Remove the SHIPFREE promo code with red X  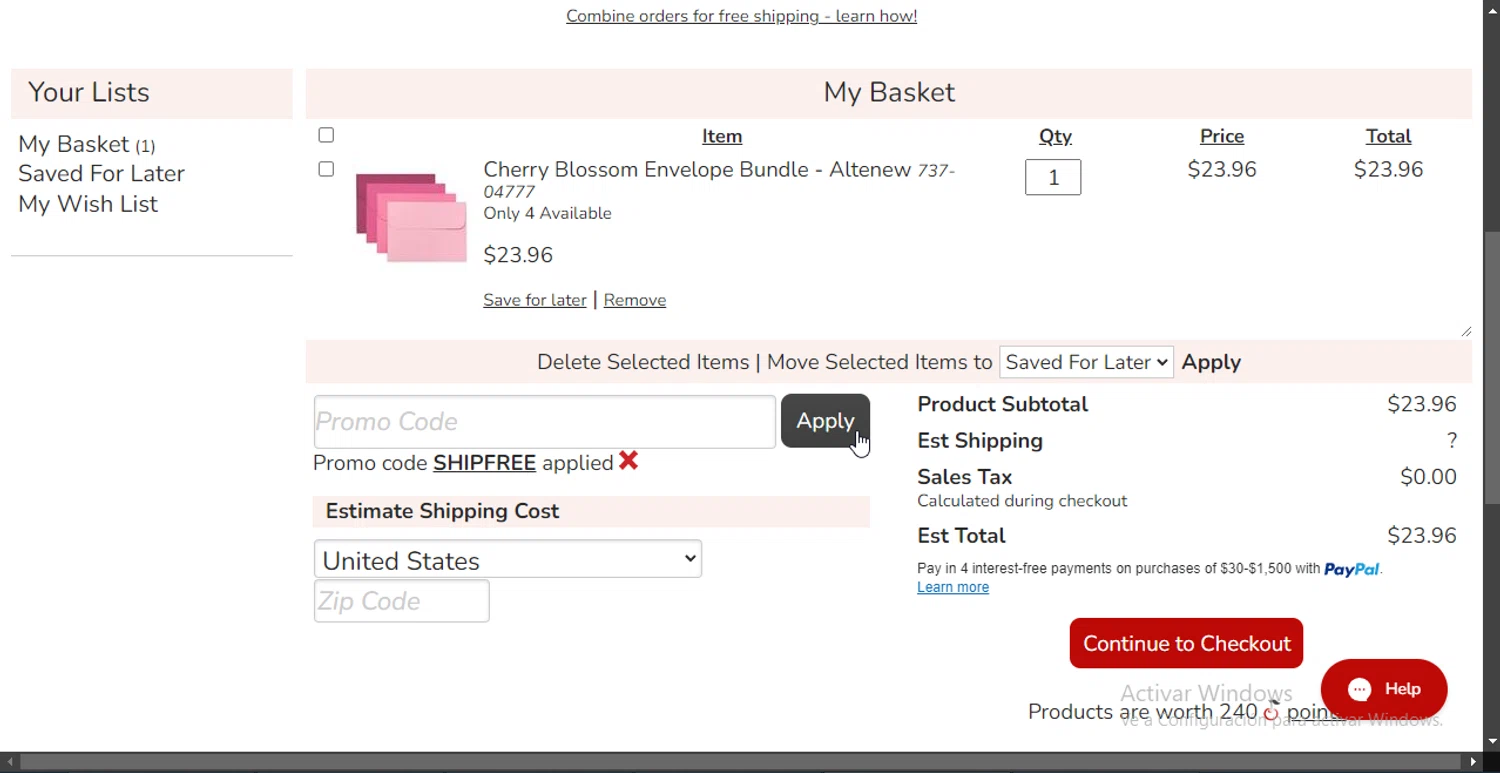(x=628, y=461)
